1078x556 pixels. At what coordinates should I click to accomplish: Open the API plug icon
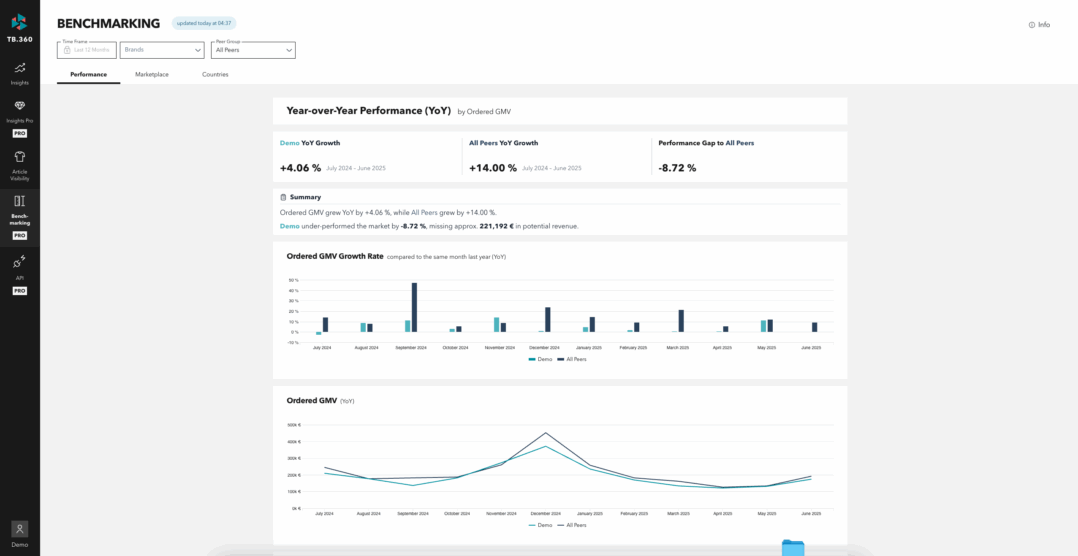click(19, 262)
